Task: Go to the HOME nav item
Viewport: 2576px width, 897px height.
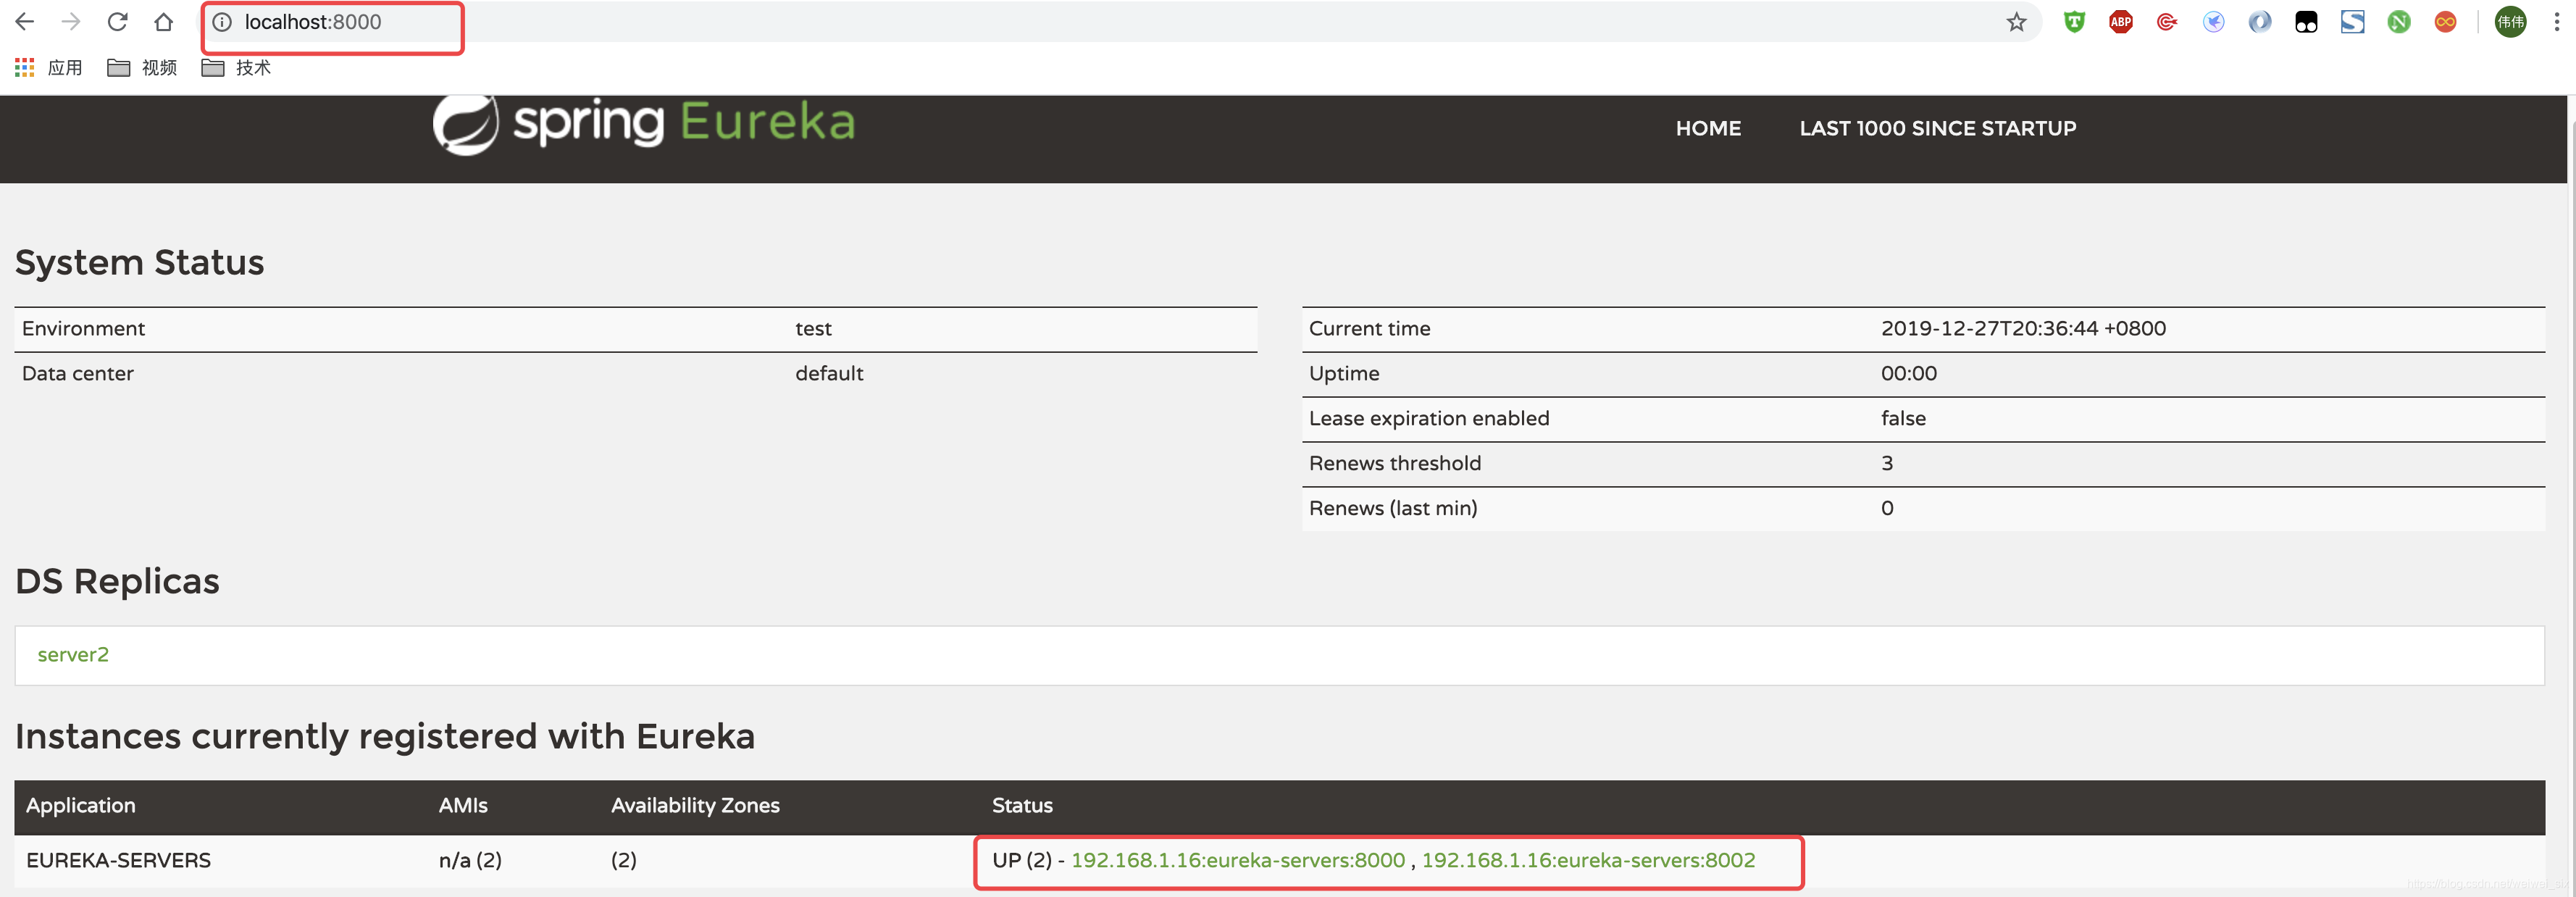Action: [1708, 128]
